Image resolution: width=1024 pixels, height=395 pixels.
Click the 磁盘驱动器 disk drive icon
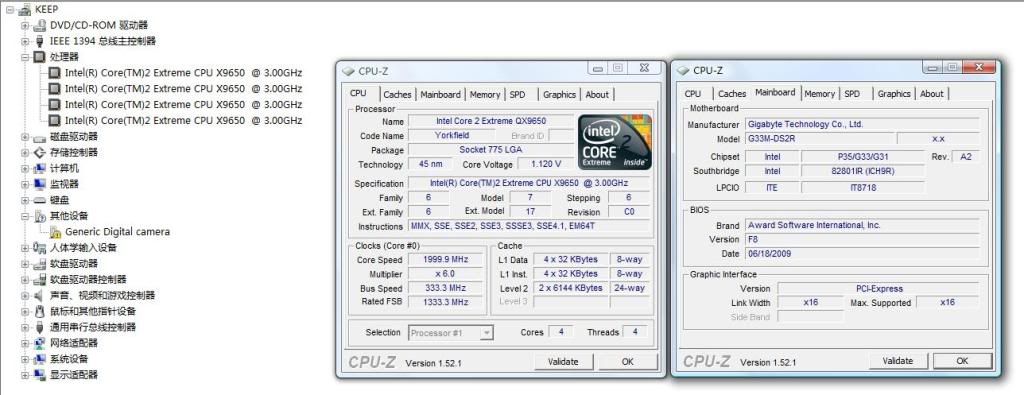tap(40, 137)
